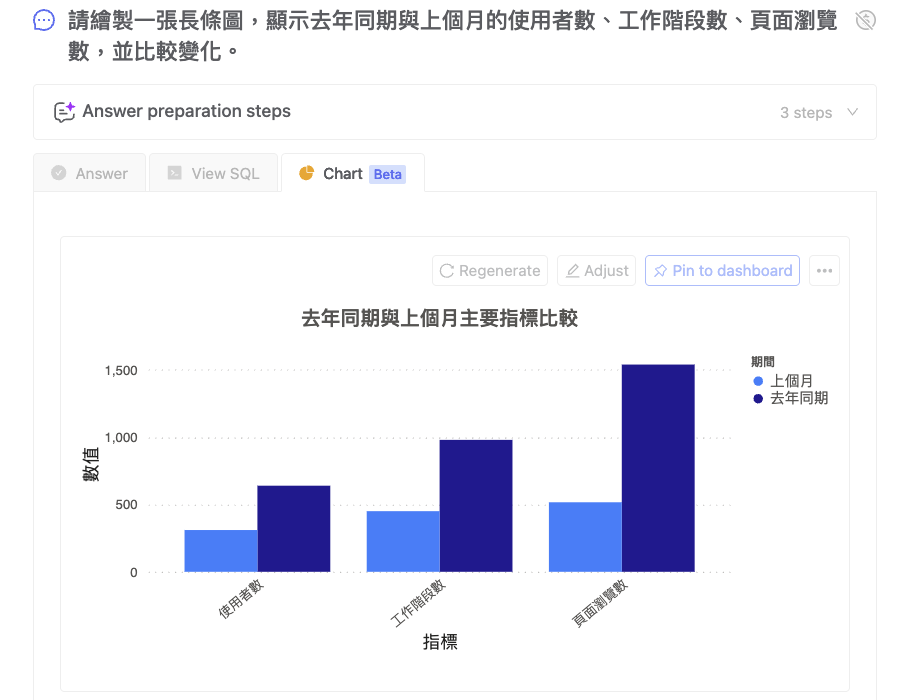Click the light blue 頁面瀏覽數 bar
This screenshot has width=914, height=700.
(x=585, y=537)
